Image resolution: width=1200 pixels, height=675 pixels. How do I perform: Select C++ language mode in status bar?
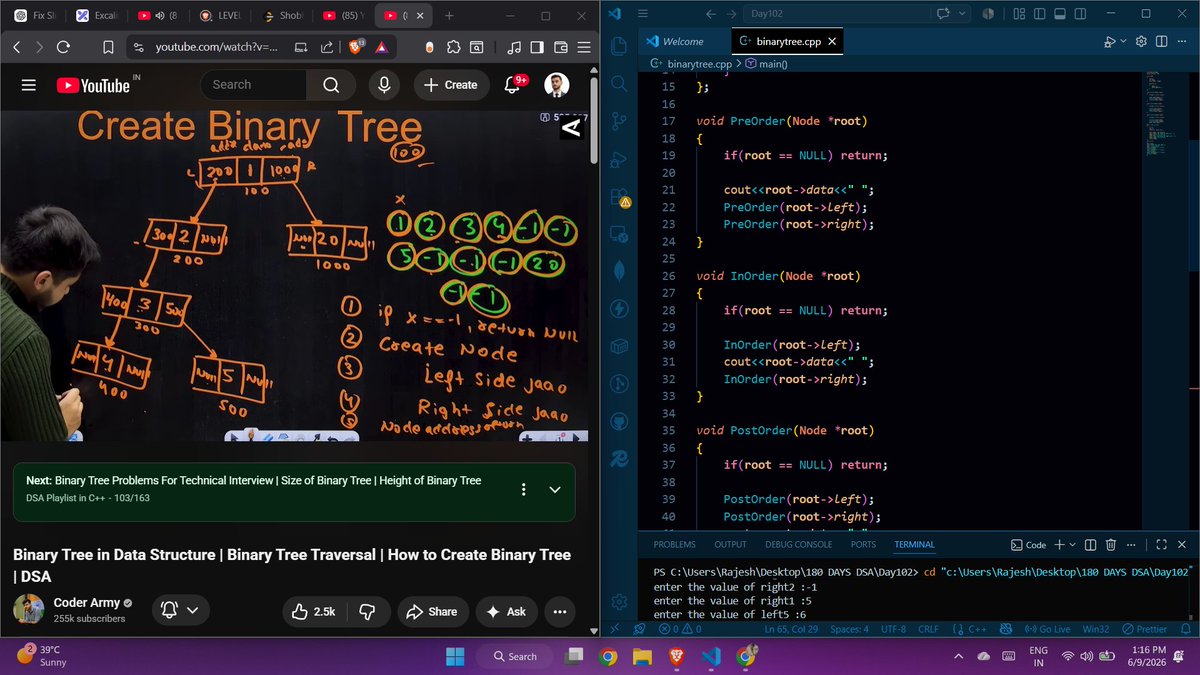[x=978, y=629]
